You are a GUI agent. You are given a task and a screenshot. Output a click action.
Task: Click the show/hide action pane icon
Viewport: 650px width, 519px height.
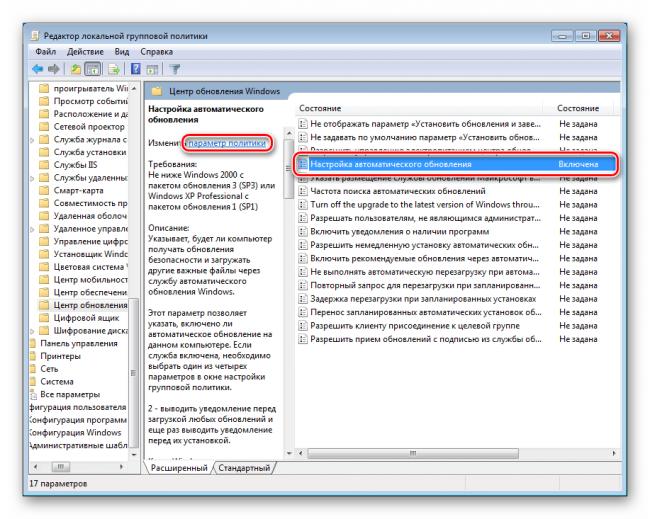point(152,69)
